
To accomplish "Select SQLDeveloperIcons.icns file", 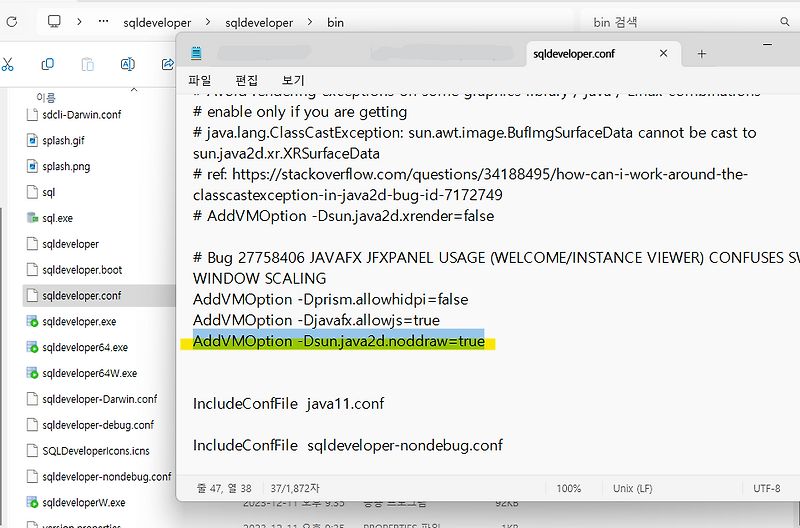I will (96, 451).
